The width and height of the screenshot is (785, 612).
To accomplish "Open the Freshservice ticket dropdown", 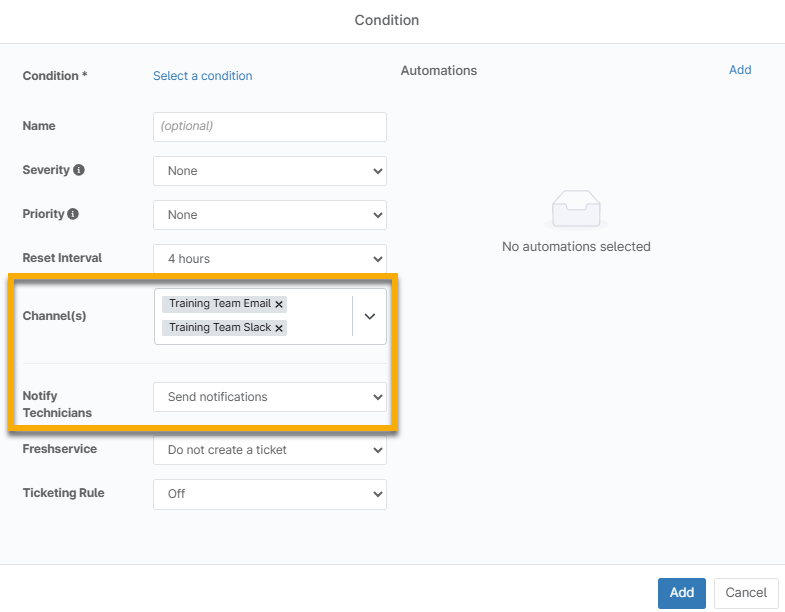I will (x=269, y=450).
